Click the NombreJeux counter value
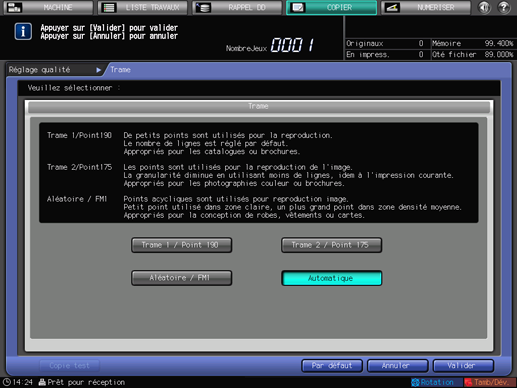The height and width of the screenshot is (388, 517). [292, 45]
